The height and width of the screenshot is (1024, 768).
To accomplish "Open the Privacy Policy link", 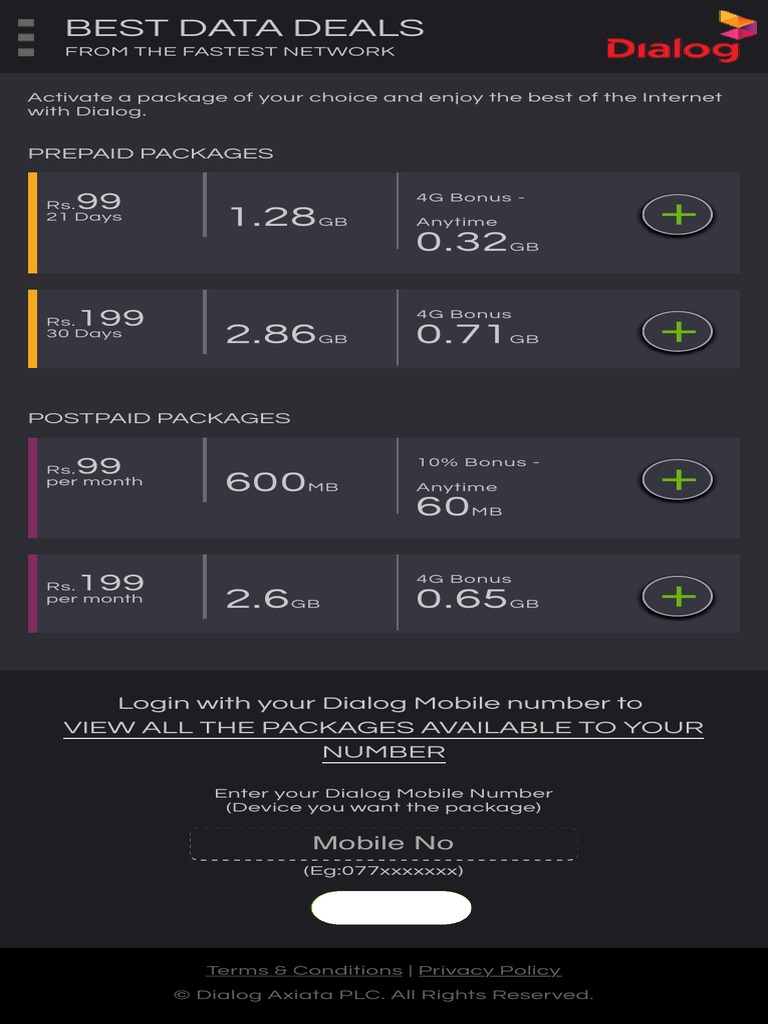I will coord(489,970).
